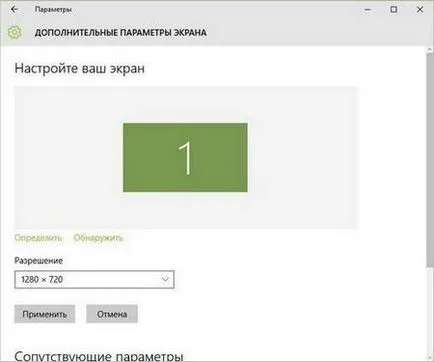Go back with the arrow icon
The width and height of the screenshot is (434, 362).
[14, 10]
